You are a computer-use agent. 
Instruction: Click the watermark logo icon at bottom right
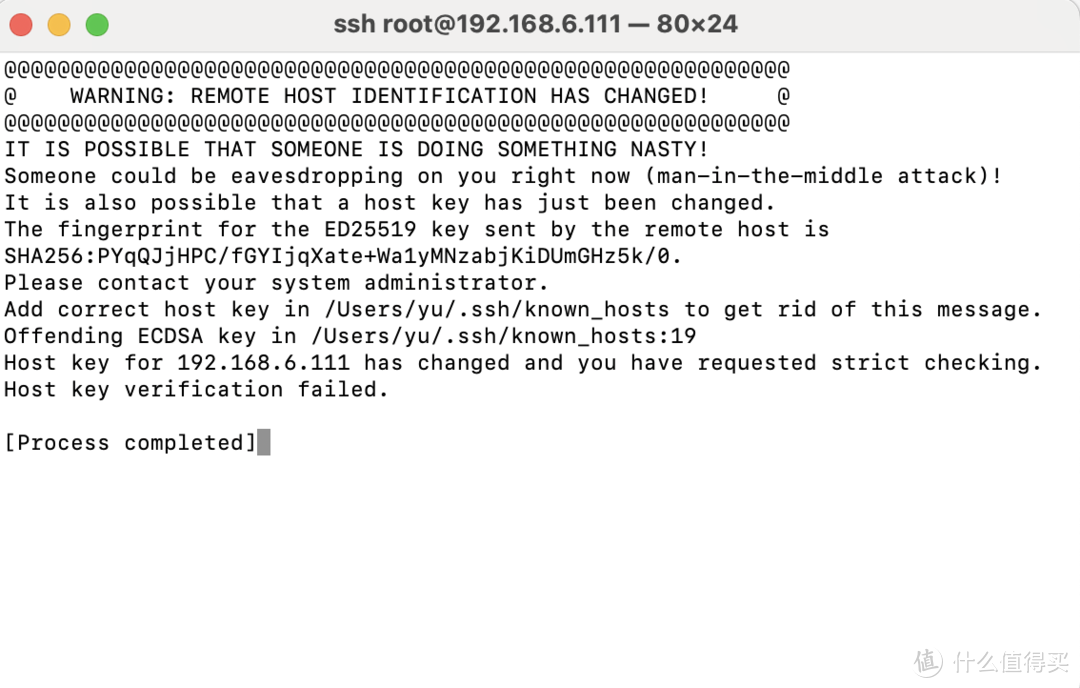coord(927,661)
